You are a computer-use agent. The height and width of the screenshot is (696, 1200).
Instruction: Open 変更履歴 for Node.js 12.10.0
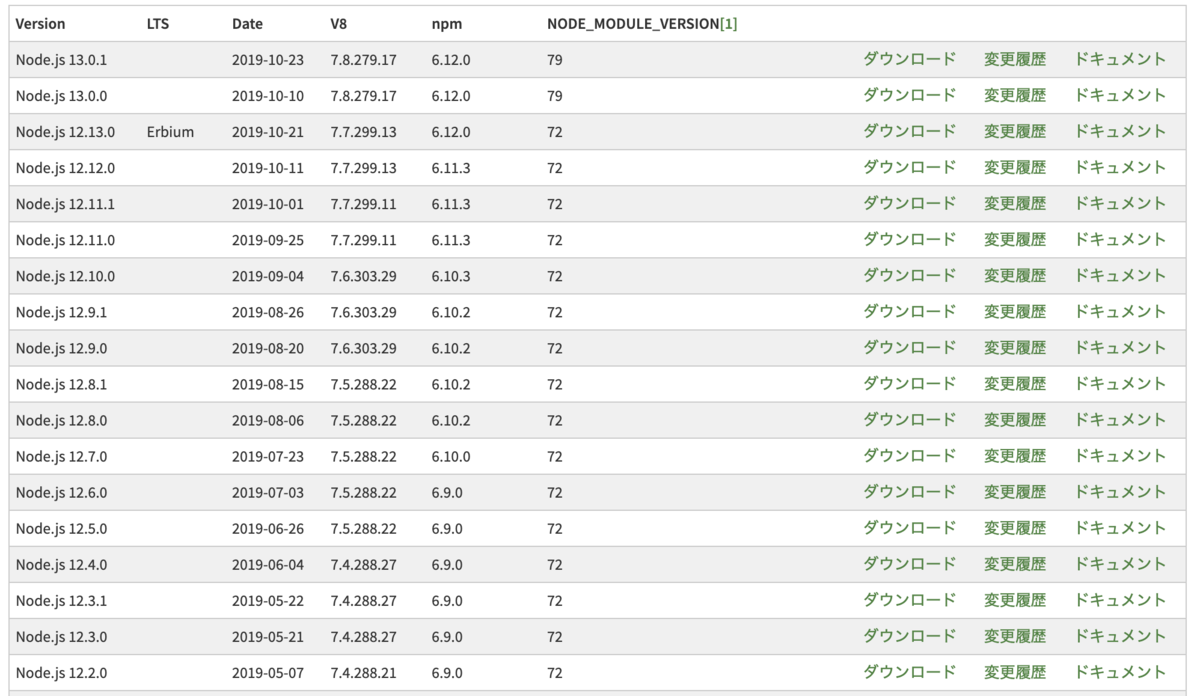[x=1015, y=275]
